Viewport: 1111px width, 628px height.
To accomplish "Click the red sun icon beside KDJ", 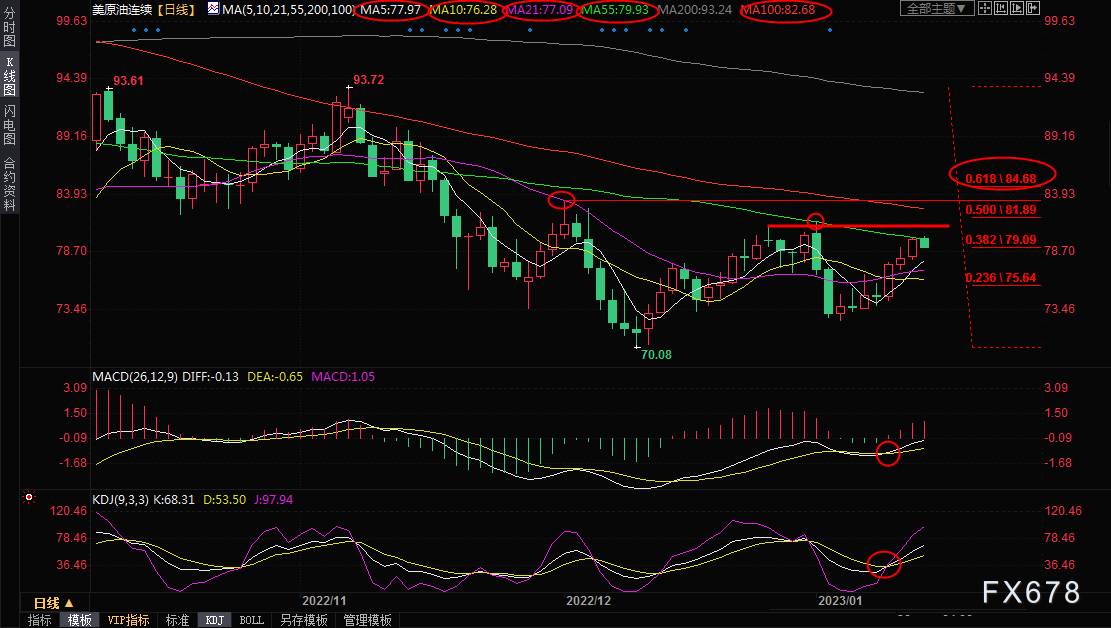I will 29,497.
